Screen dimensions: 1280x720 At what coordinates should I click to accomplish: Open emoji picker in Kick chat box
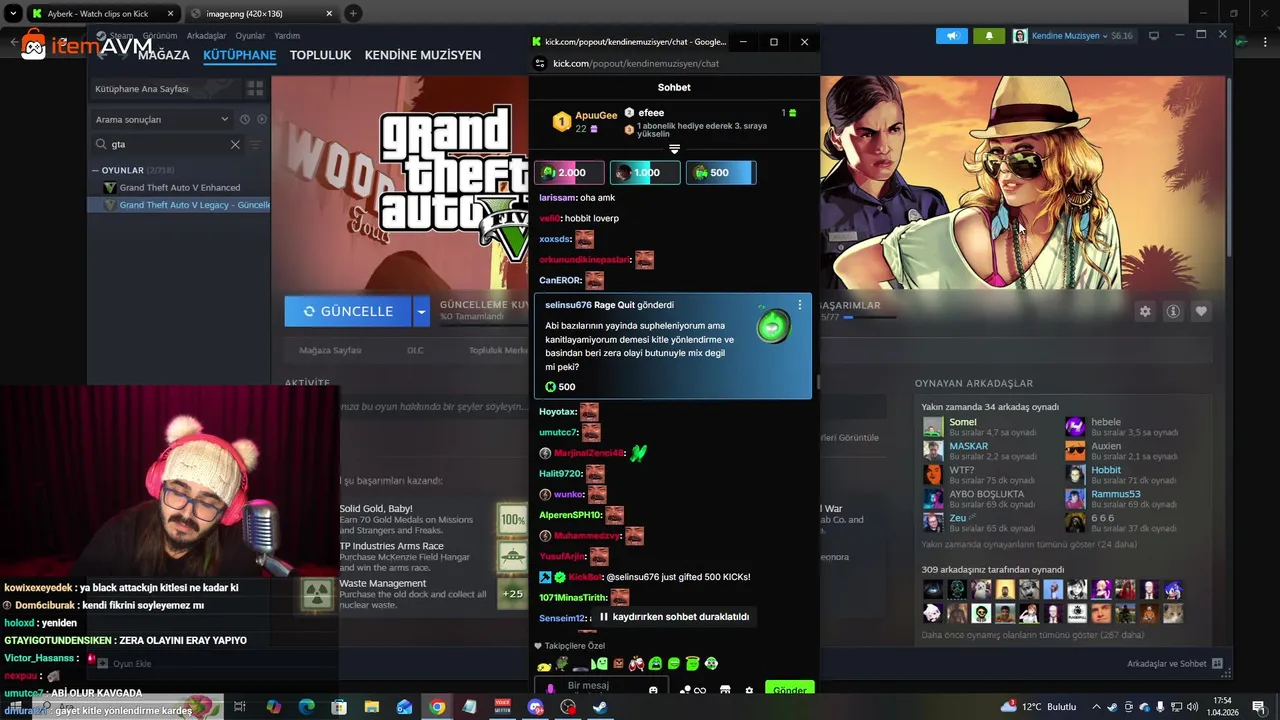tap(653, 690)
